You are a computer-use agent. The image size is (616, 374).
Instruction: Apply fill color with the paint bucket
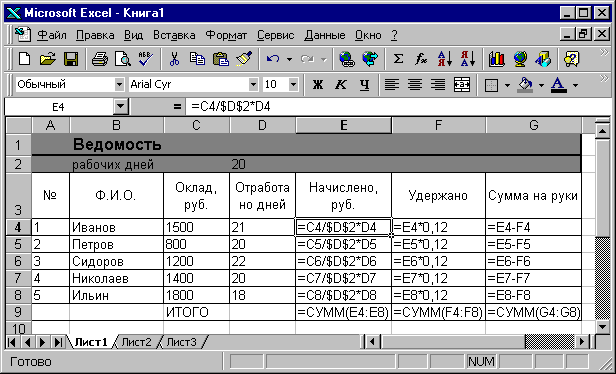(x=525, y=84)
